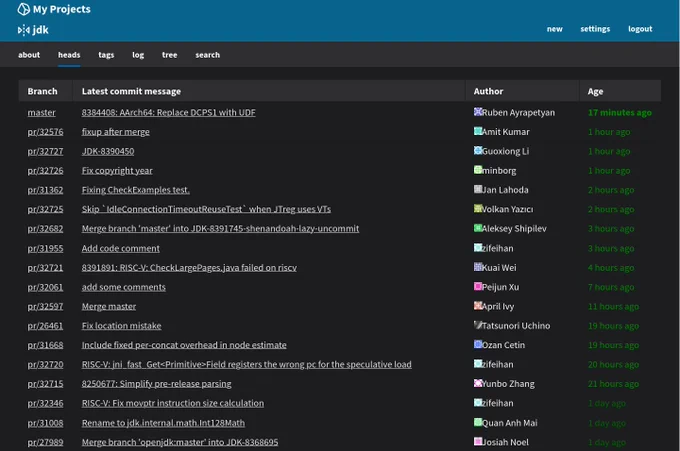The height and width of the screenshot is (451, 680).
Task: Open the 'JDK-8390450' commit message
Action: click(x=108, y=151)
